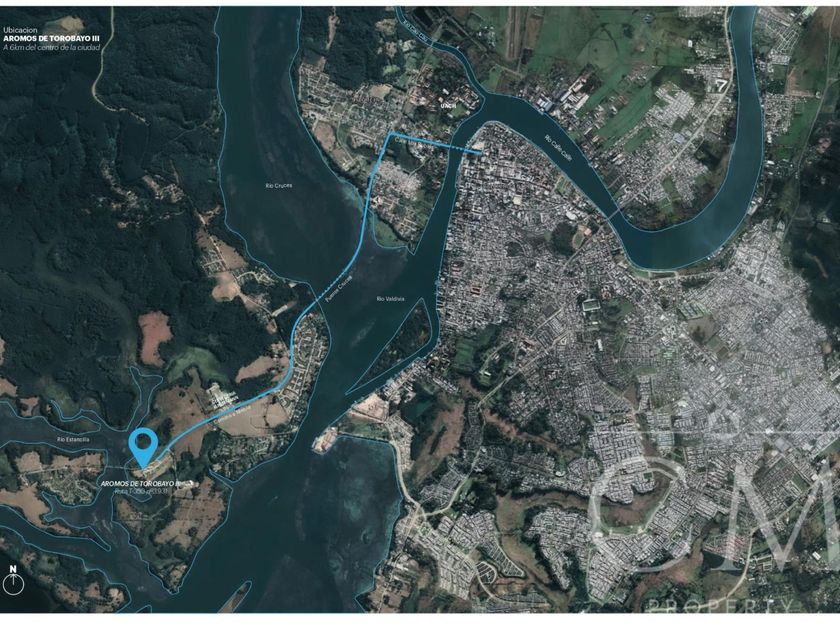The image size is (840, 630).
Task: Click the Rio Estancilla label
Action: (73, 439)
